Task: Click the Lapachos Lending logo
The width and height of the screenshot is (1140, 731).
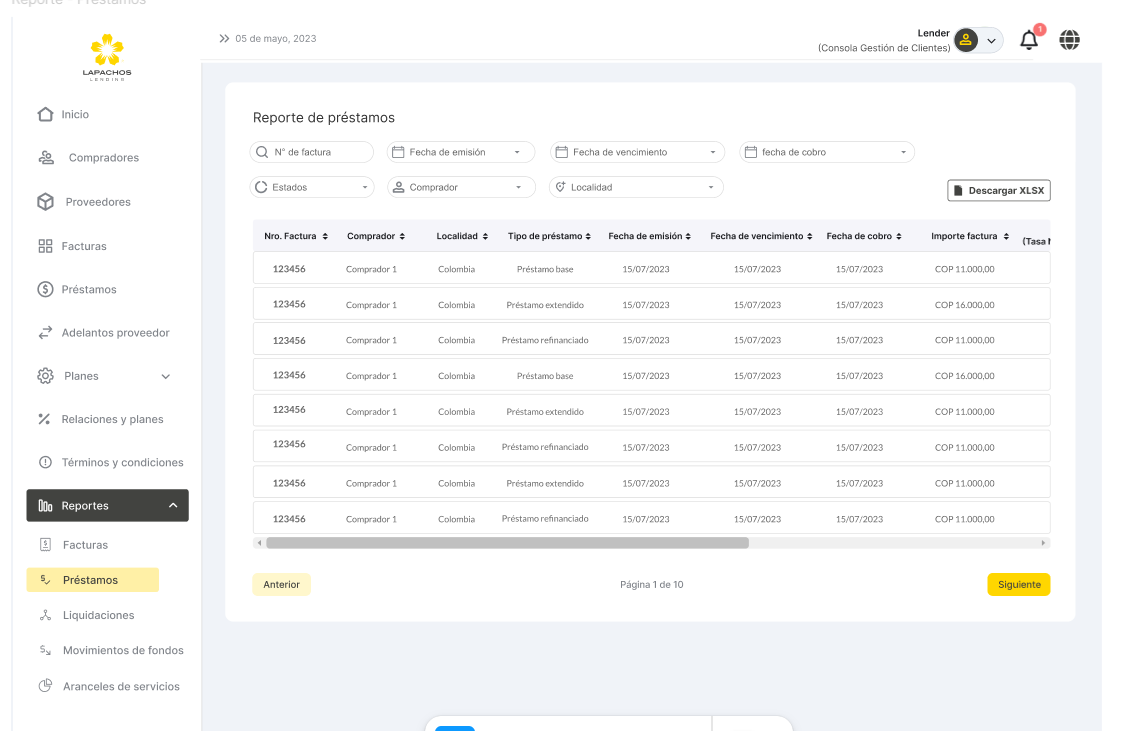Action: [x=107, y=56]
